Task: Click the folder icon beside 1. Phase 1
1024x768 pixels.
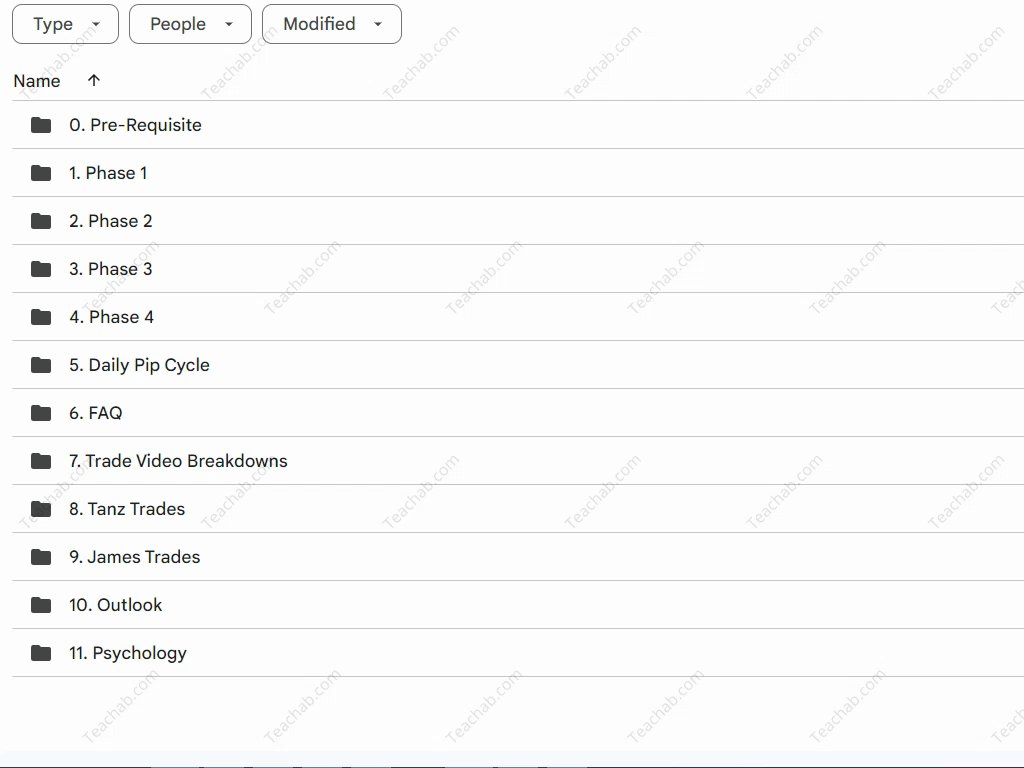Action: click(x=41, y=173)
